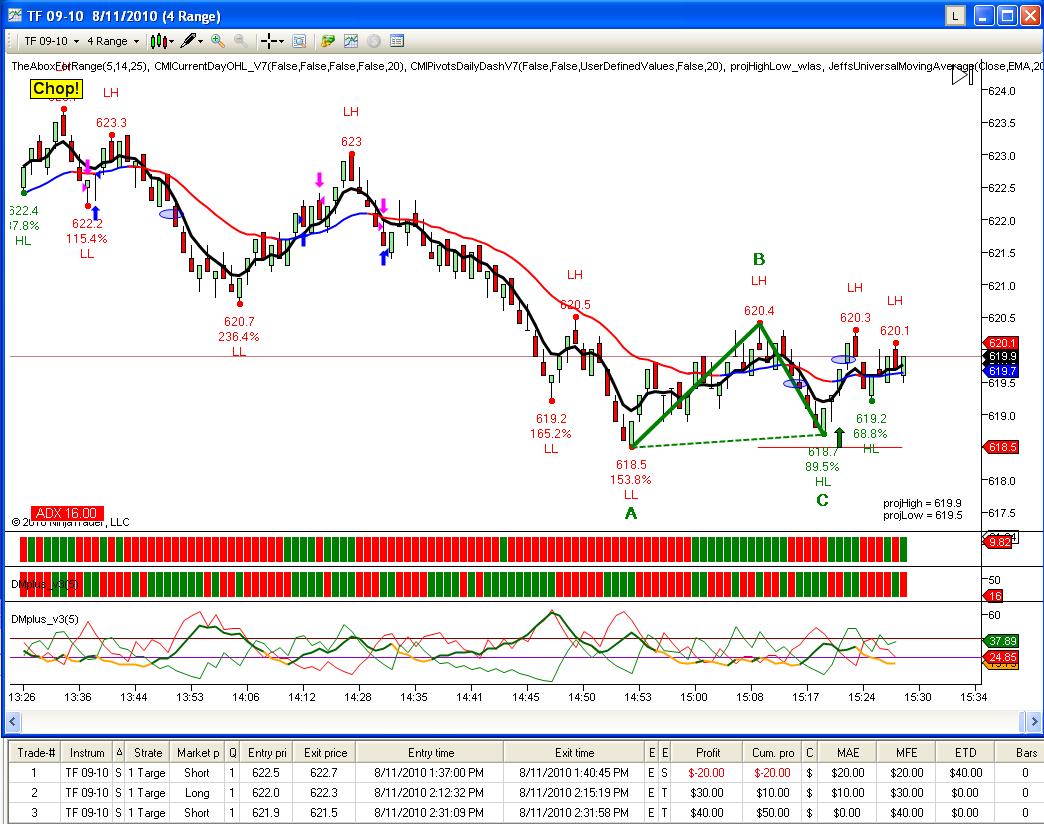Sort by the Profit column header
Screen dimensions: 1044x827
coord(708,753)
